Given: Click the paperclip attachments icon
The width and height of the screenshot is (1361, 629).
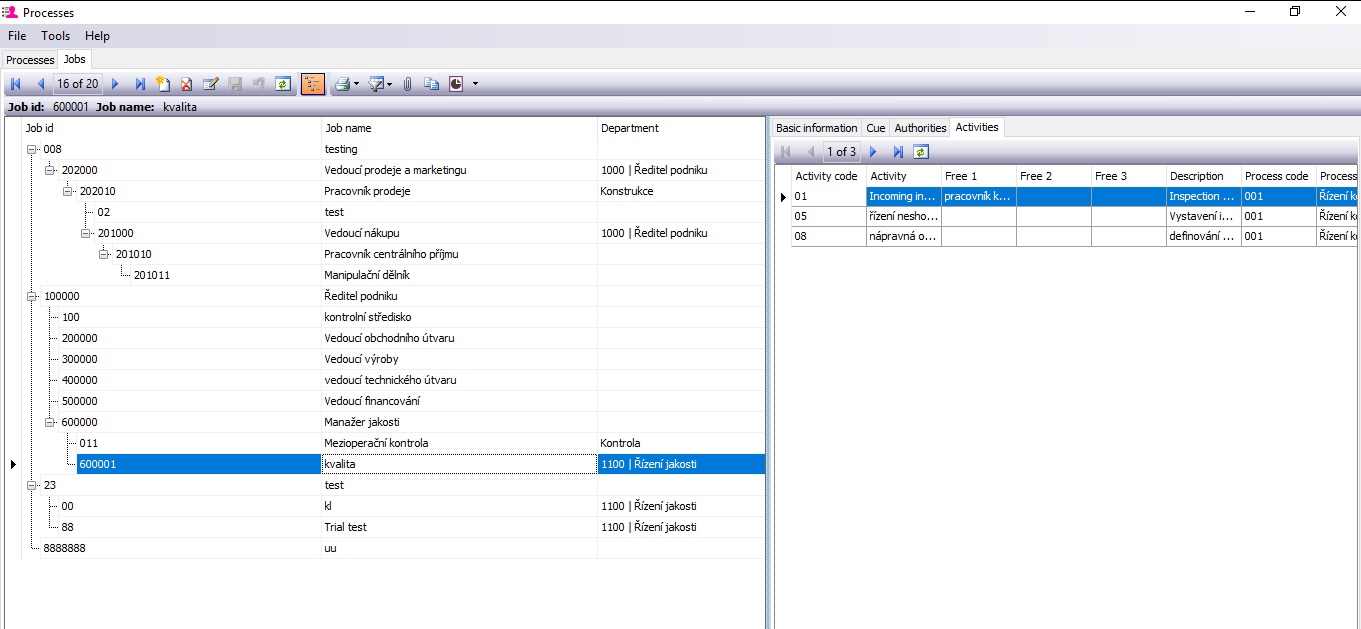Looking at the screenshot, I should pyautogui.click(x=408, y=84).
